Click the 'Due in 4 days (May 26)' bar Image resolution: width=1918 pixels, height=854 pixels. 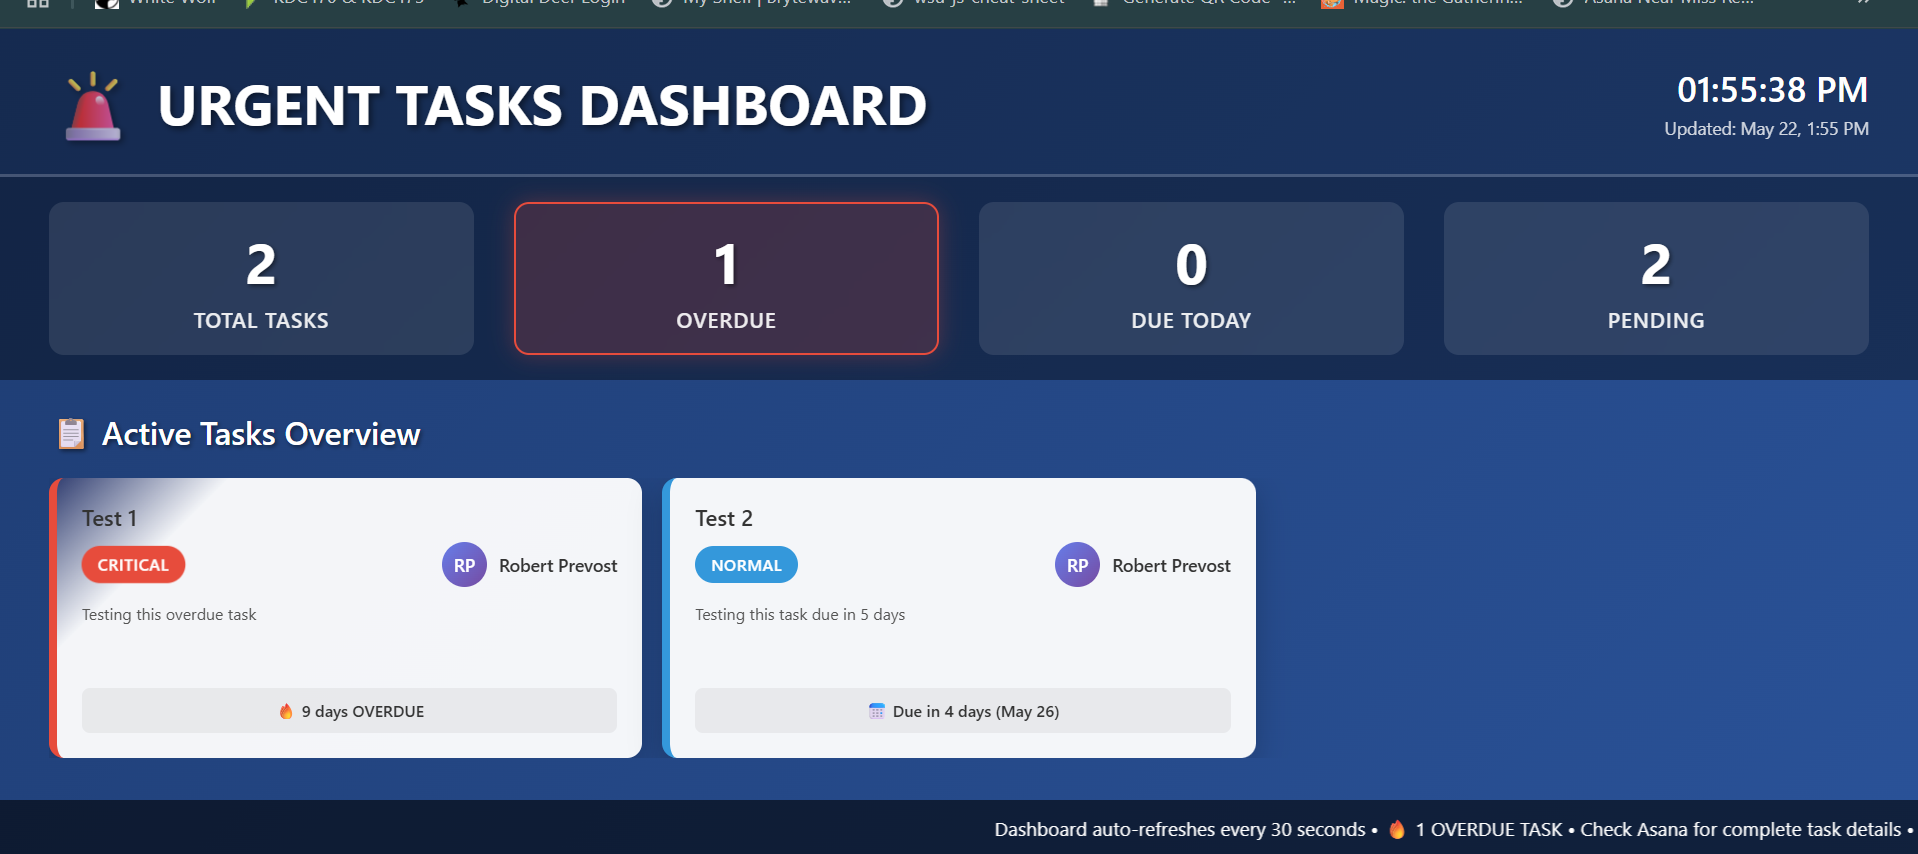963,710
